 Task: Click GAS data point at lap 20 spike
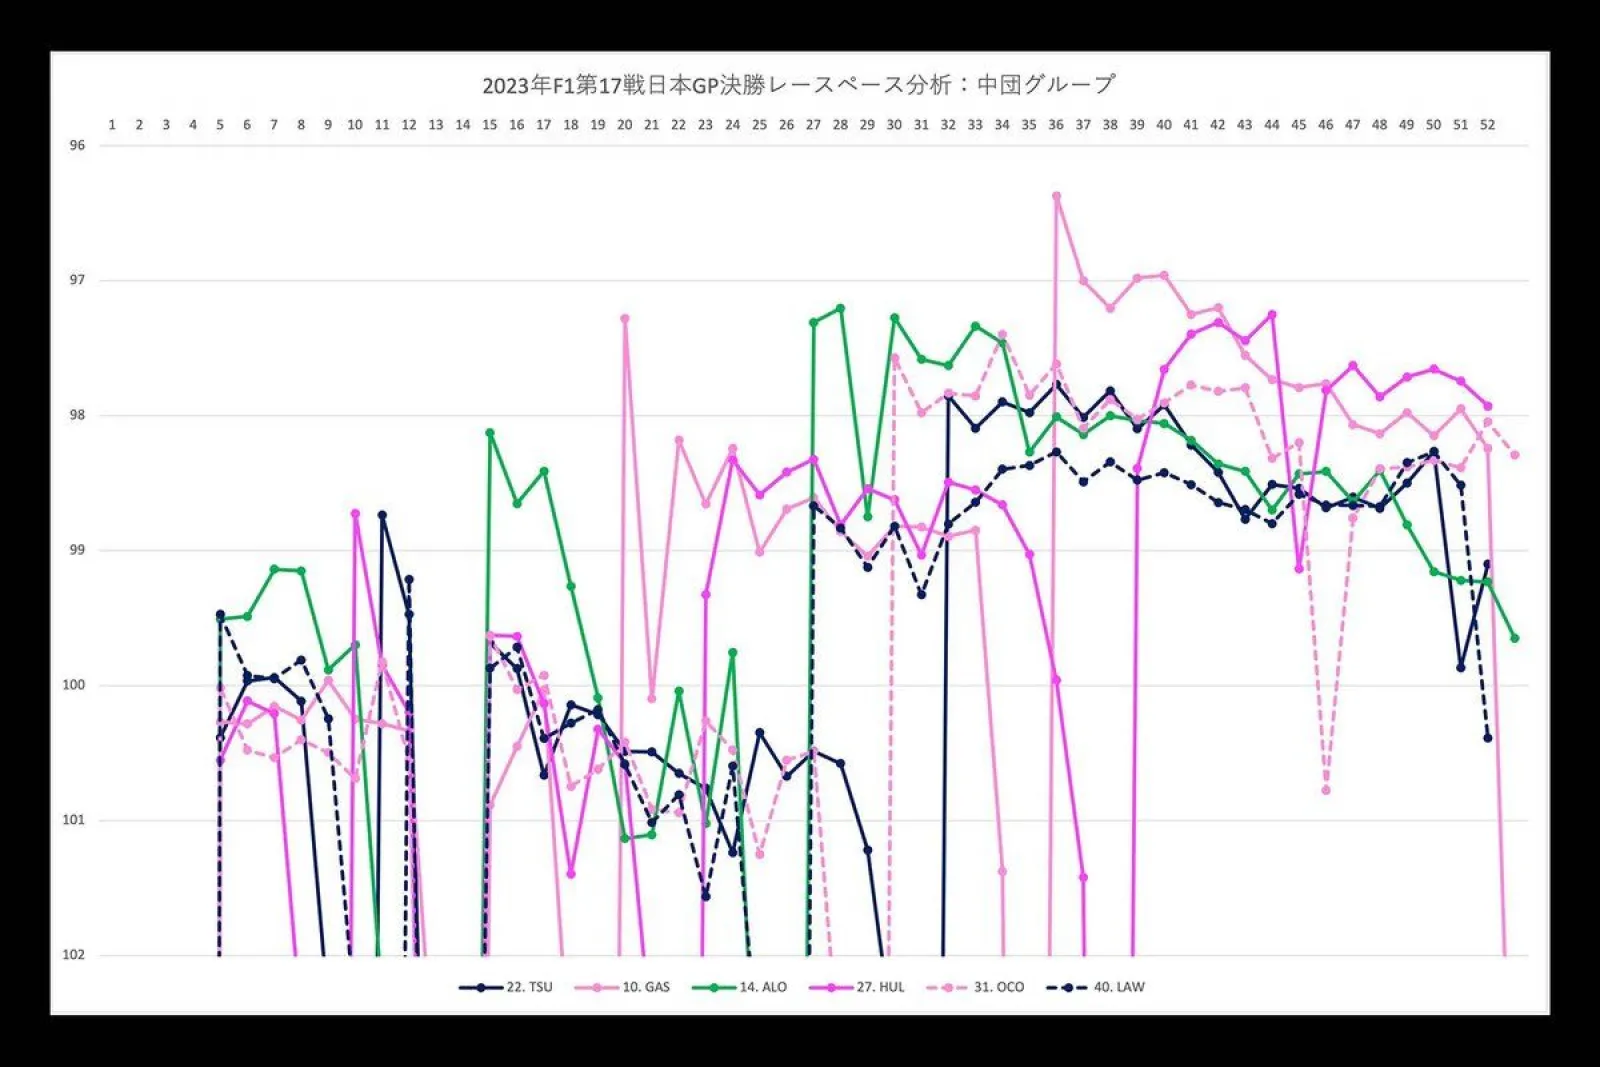click(x=625, y=318)
